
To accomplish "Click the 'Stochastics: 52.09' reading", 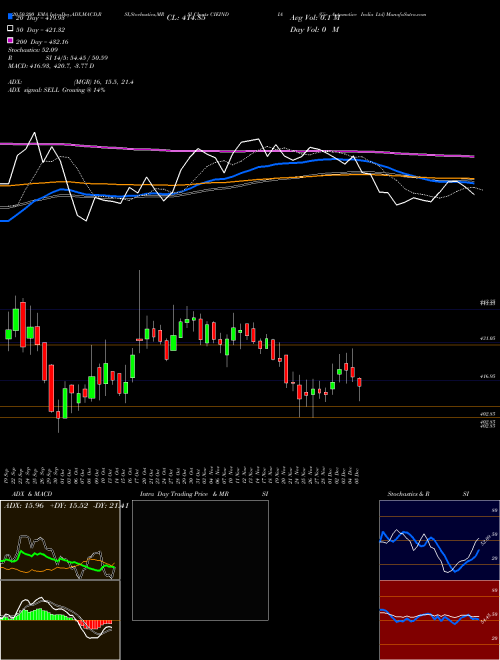I will coord(32,50).
